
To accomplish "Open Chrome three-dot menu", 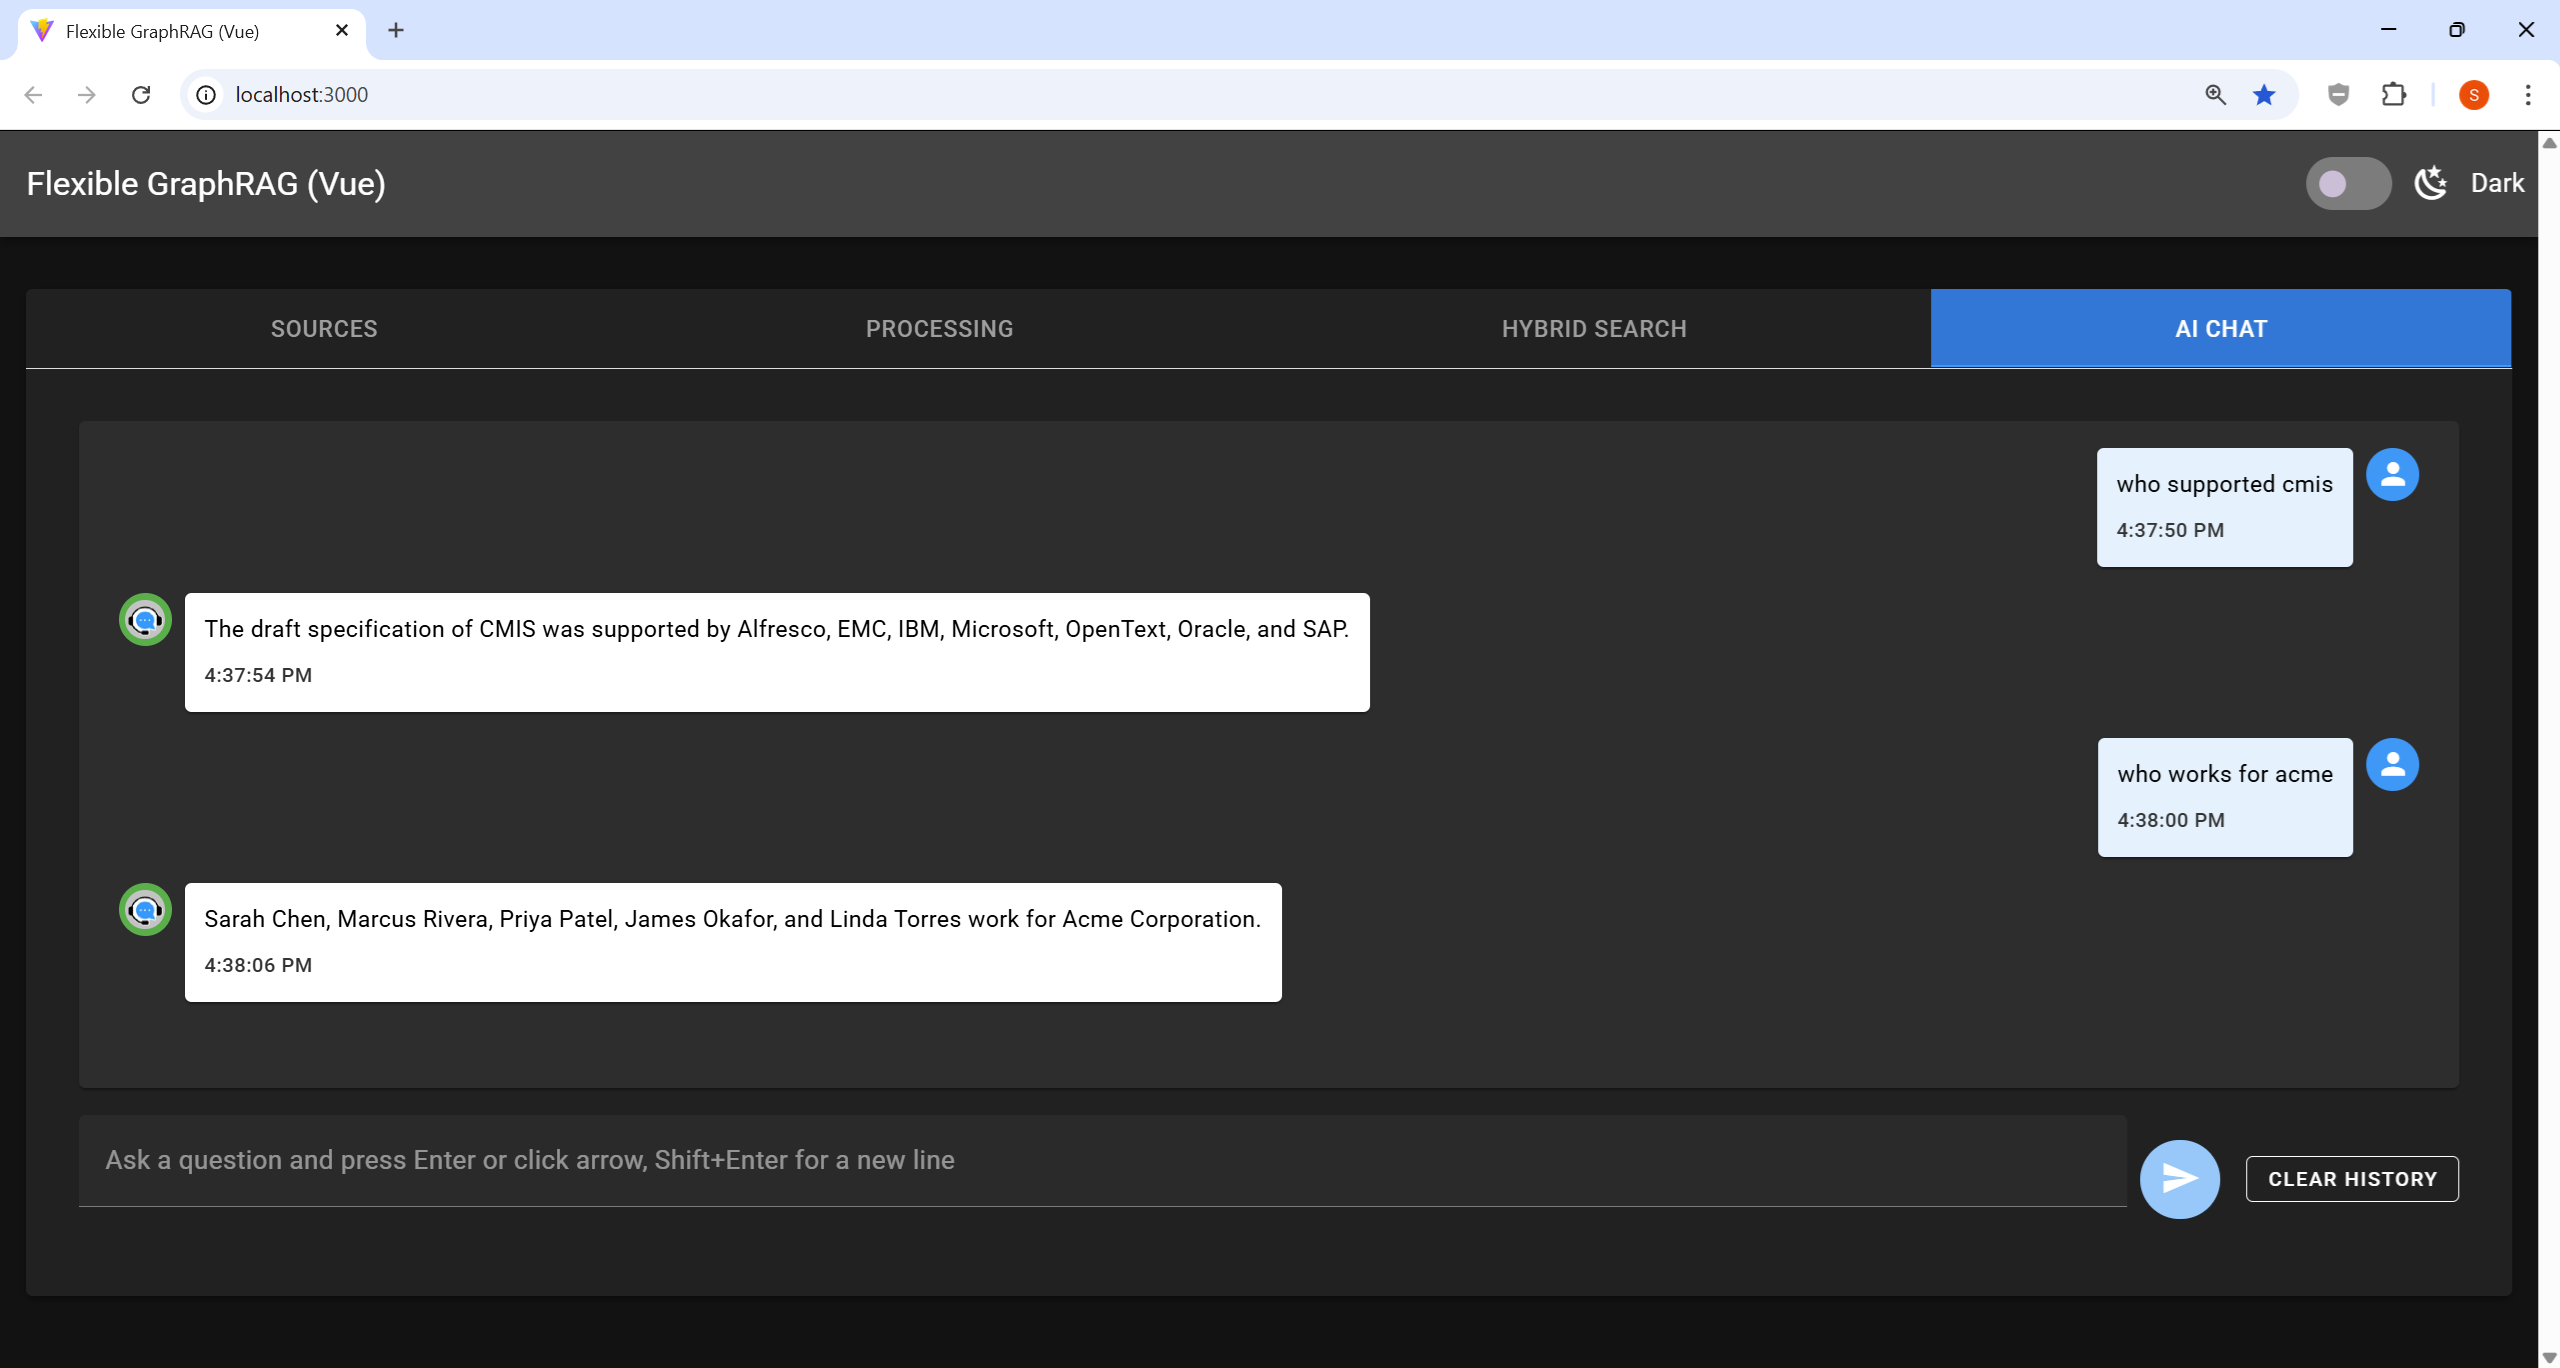I will [2528, 95].
